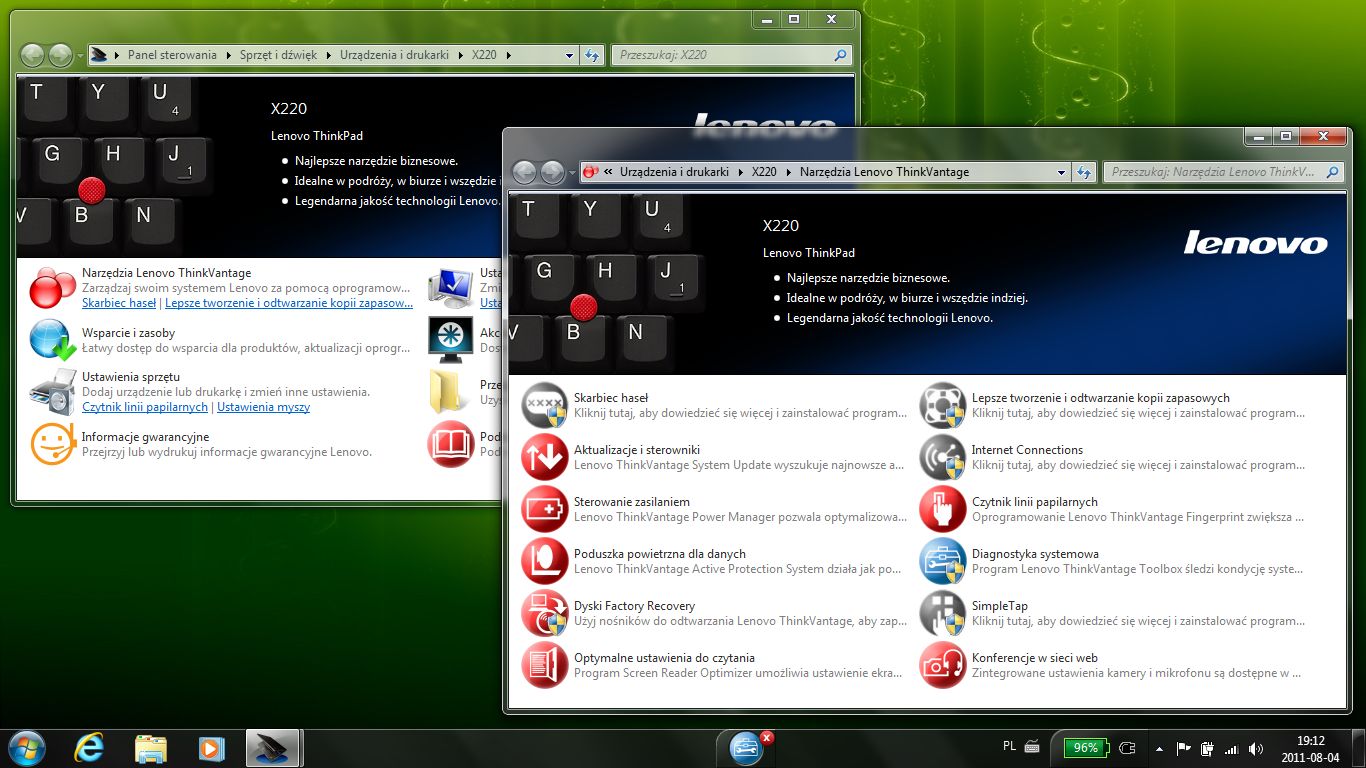Open Internet Connections icon

point(943,458)
